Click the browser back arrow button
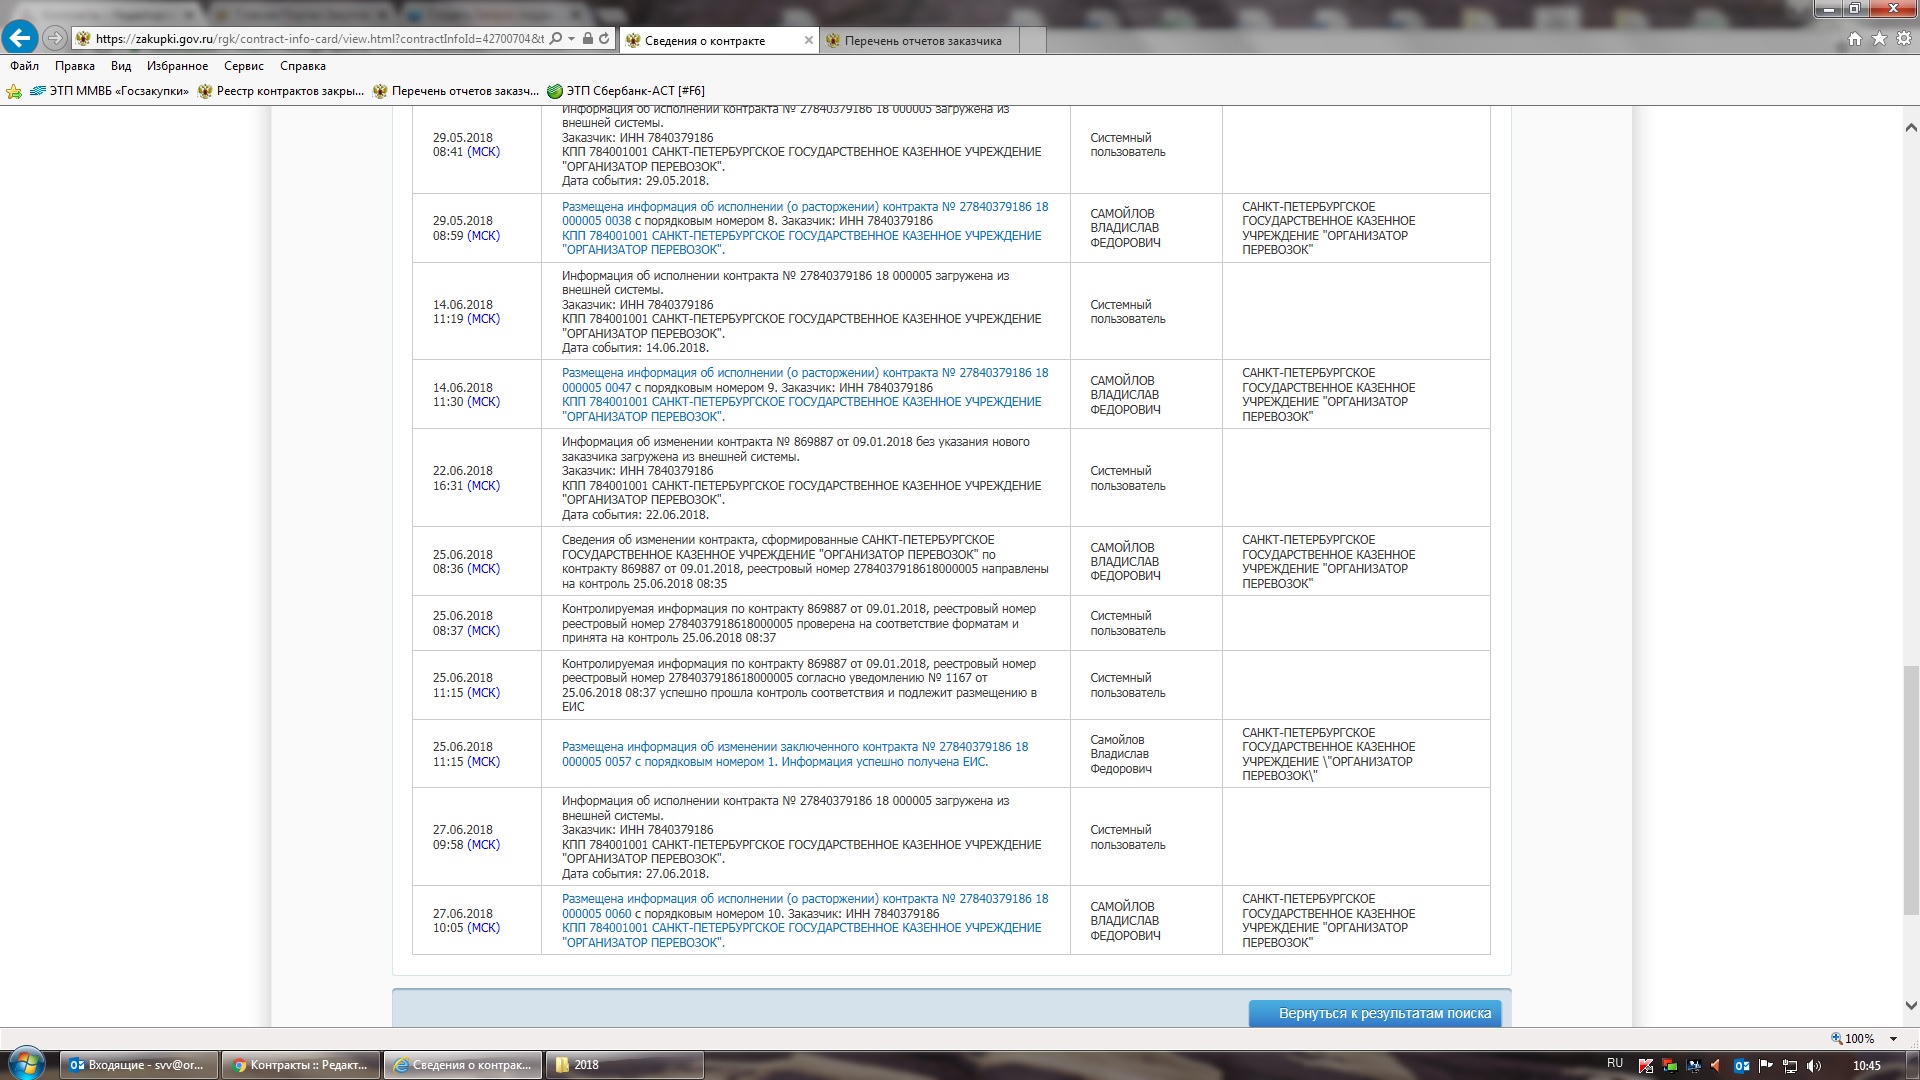The width and height of the screenshot is (1920, 1080). [20, 38]
